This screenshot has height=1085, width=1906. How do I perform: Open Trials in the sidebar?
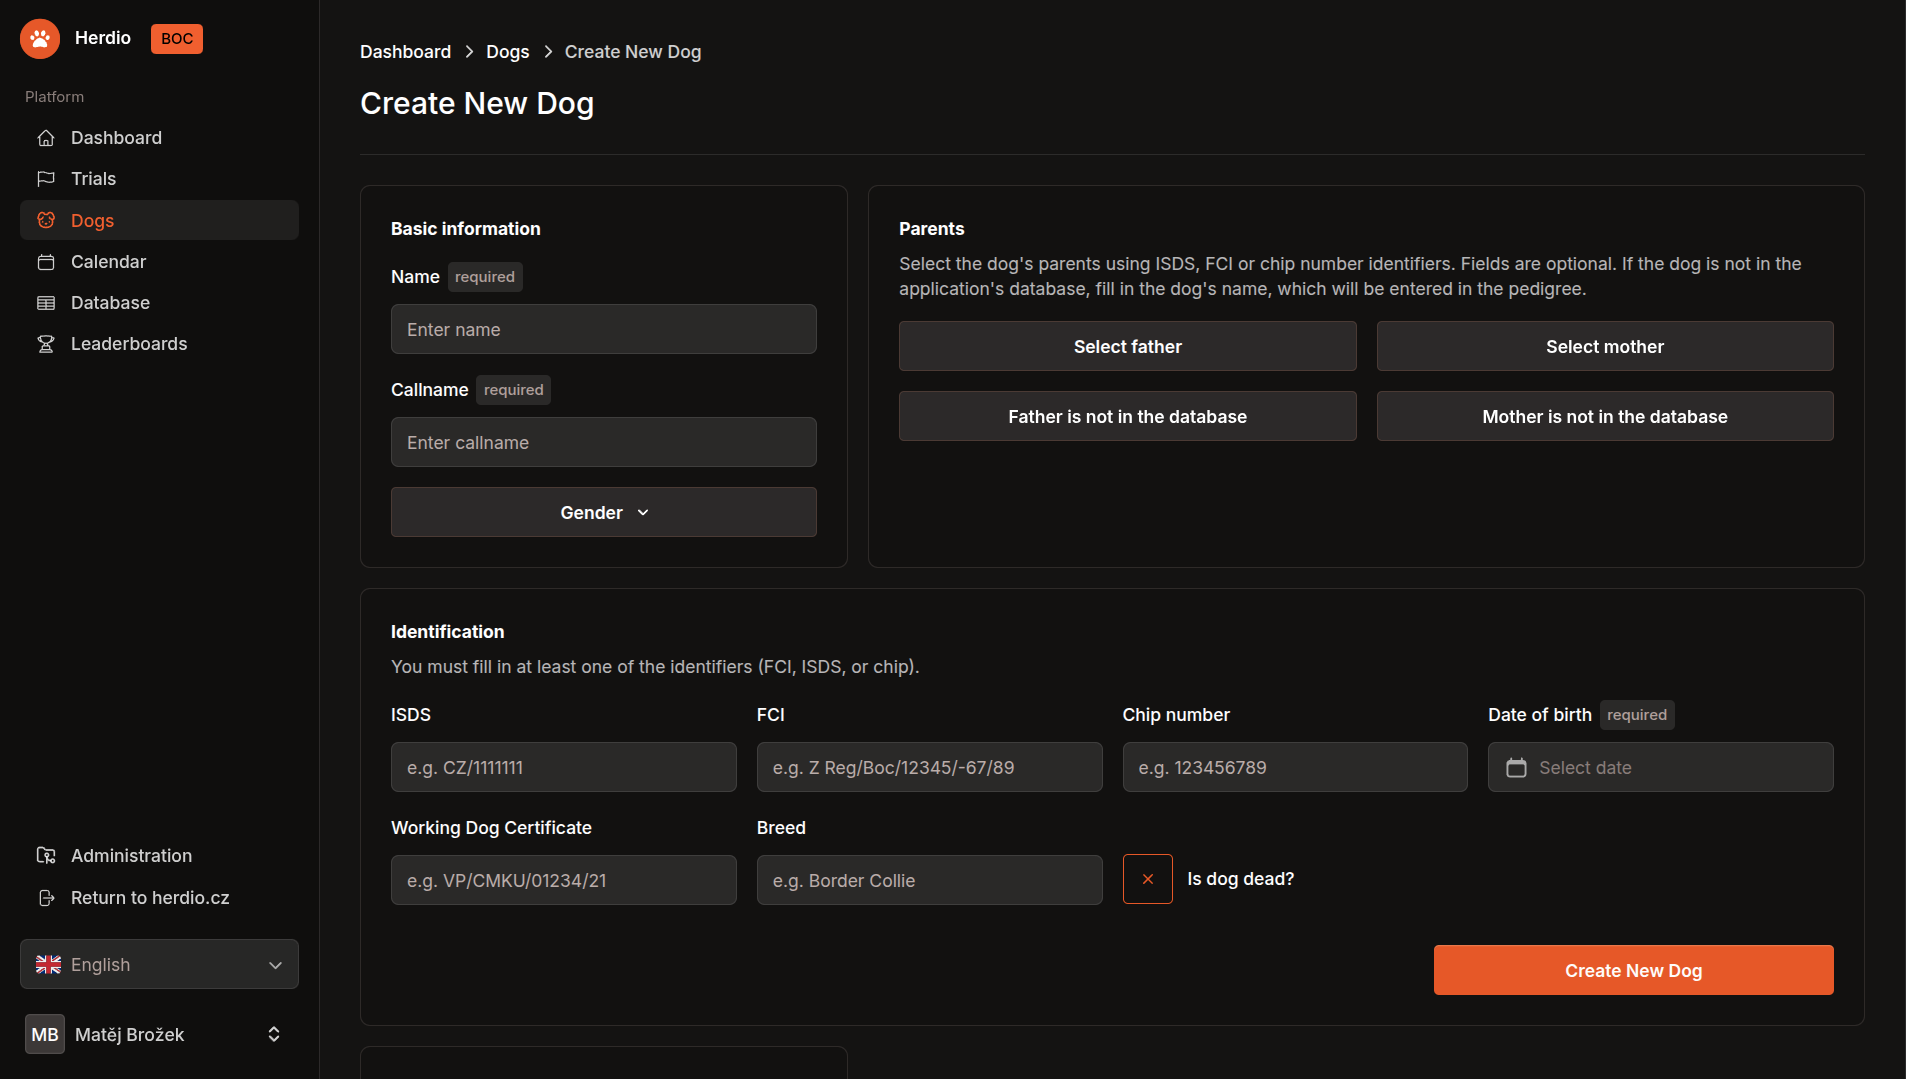click(x=160, y=179)
